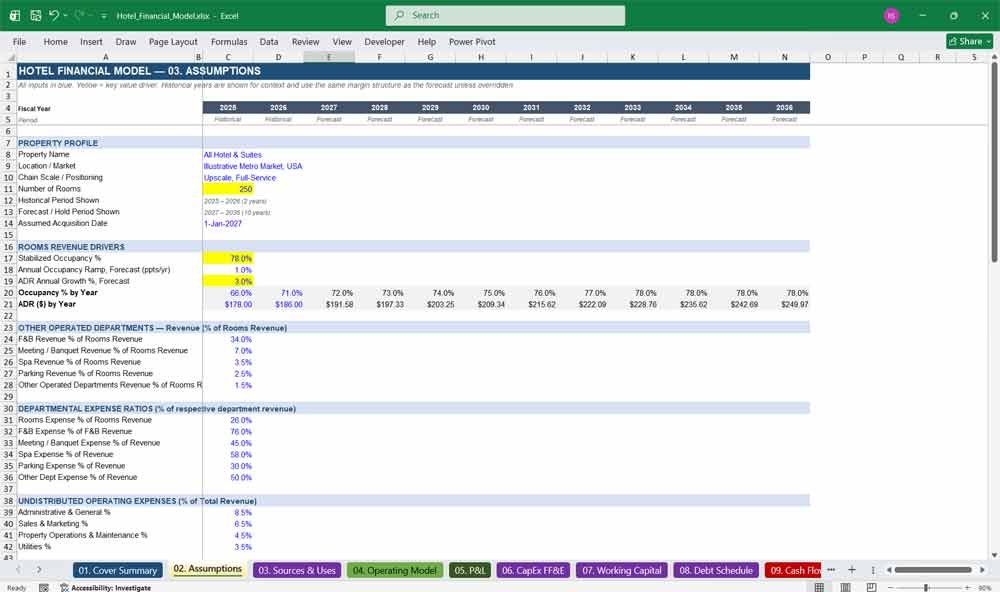Select Rooms Expense 26.0% cell
The height and width of the screenshot is (592, 1000).
[228, 420]
